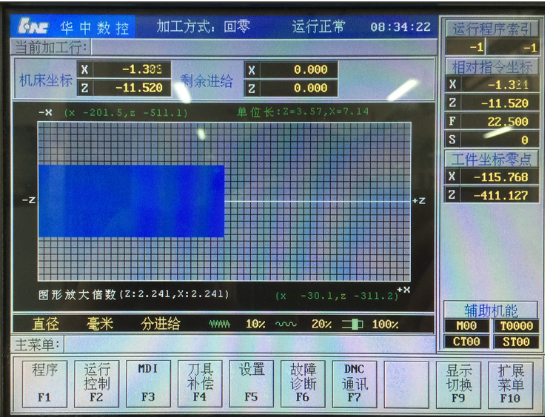The height and width of the screenshot is (420, 545).
Task: Open the MDI F3 mode
Action: tap(148, 383)
